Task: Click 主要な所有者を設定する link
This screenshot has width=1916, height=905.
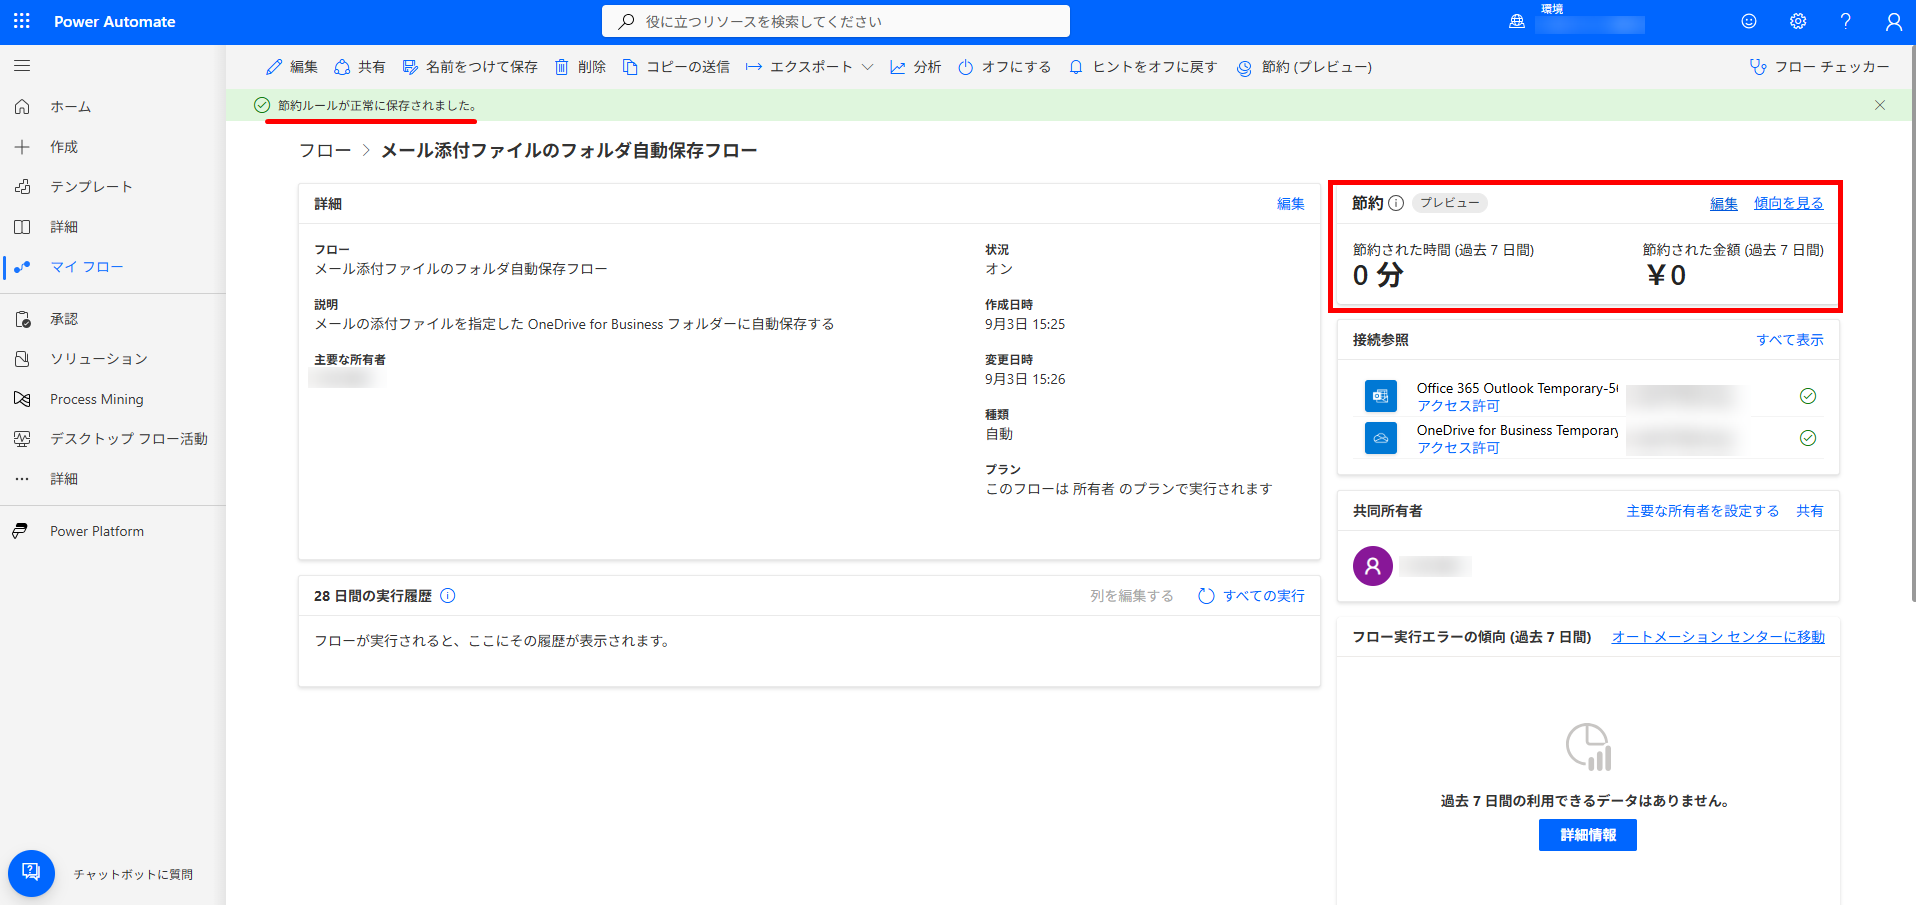Action: point(1703,511)
